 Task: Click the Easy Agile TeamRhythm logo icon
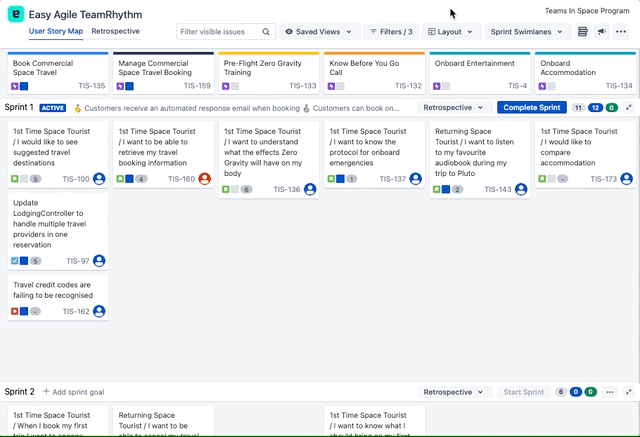pyautogui.click(x=14, y=15)
